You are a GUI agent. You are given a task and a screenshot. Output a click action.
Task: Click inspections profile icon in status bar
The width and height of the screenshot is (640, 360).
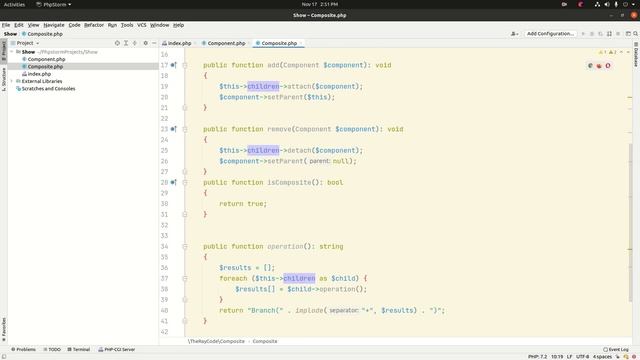pyautogui.click(x=626, y=356)
